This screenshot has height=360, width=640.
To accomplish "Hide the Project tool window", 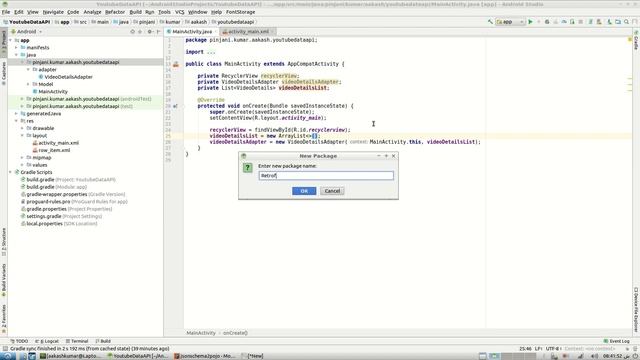I will 158,31.
